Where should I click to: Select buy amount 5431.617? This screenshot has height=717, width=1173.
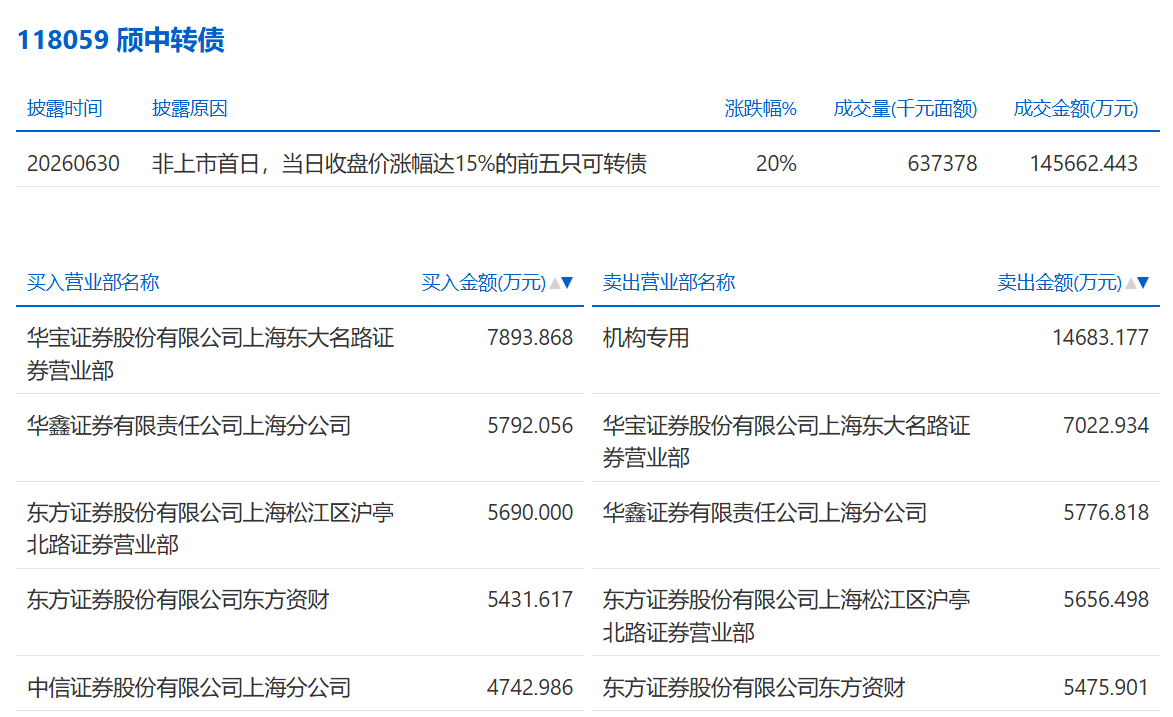click(530, 599)
